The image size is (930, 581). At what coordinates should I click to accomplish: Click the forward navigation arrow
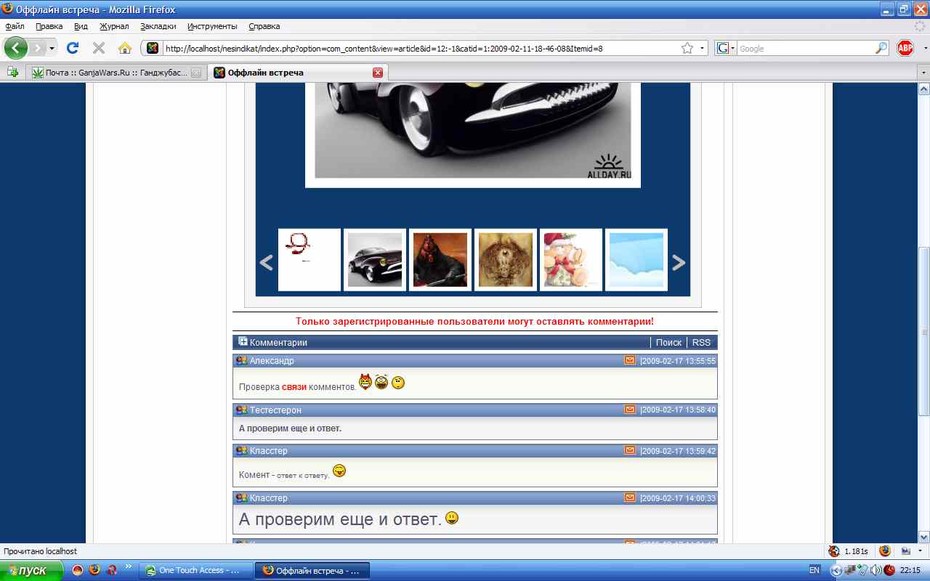[x=37, y=48]
